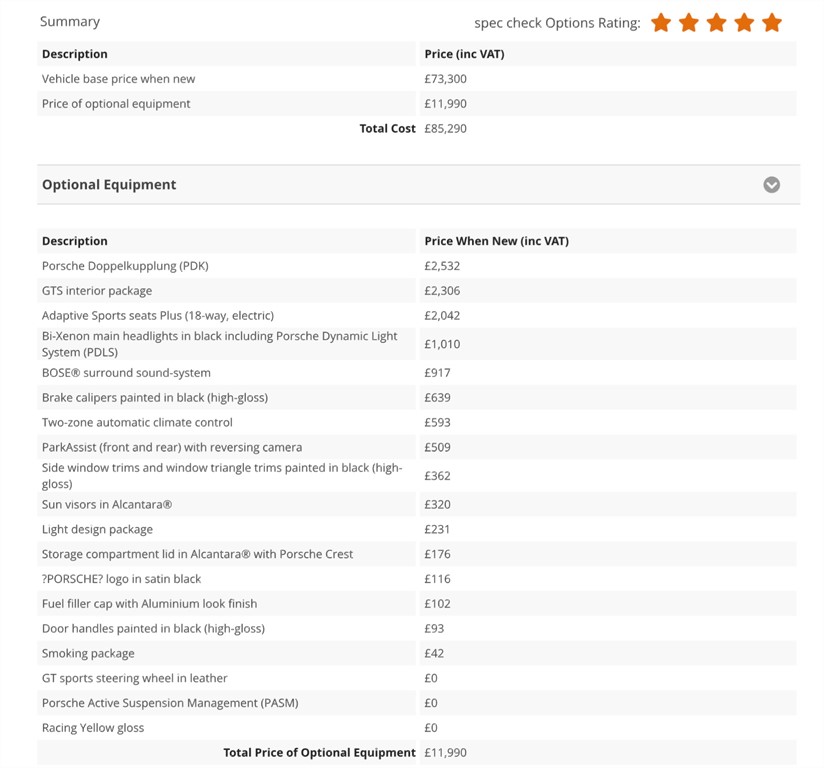Viewport: 824px width, 768px height.
Task: Click the second orange rating star
Action: click(689, 22)
